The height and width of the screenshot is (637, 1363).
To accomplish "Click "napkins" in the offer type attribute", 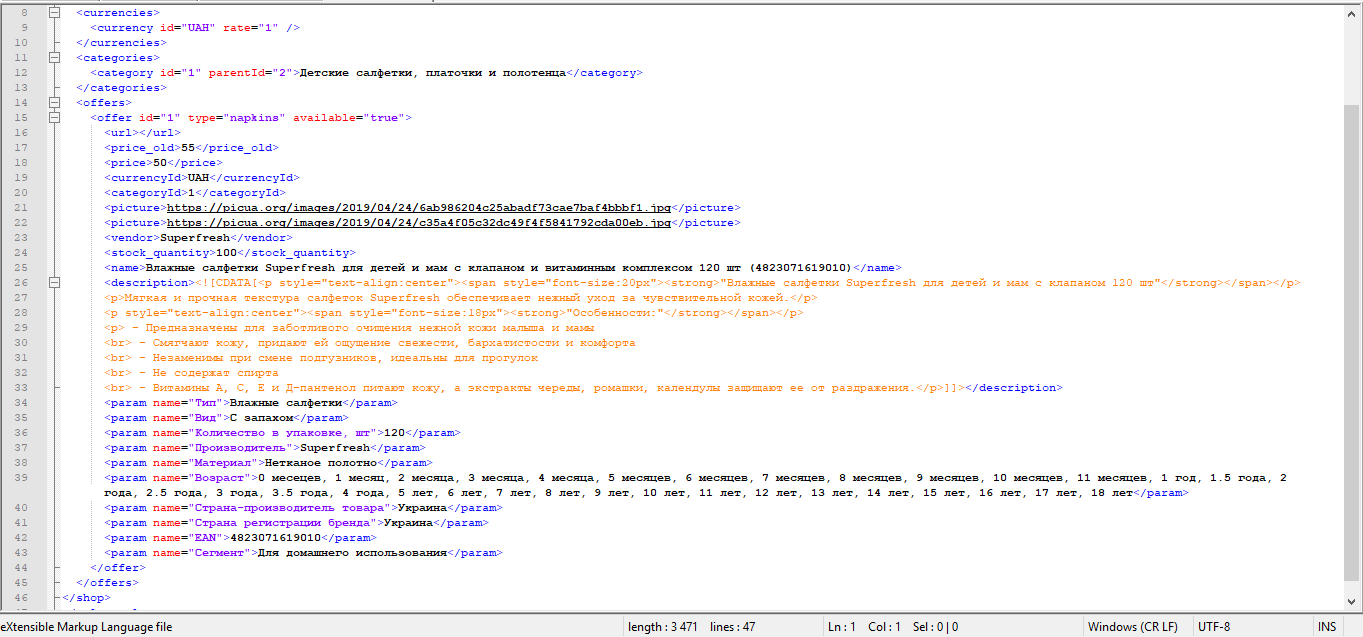I will (254, 118).
